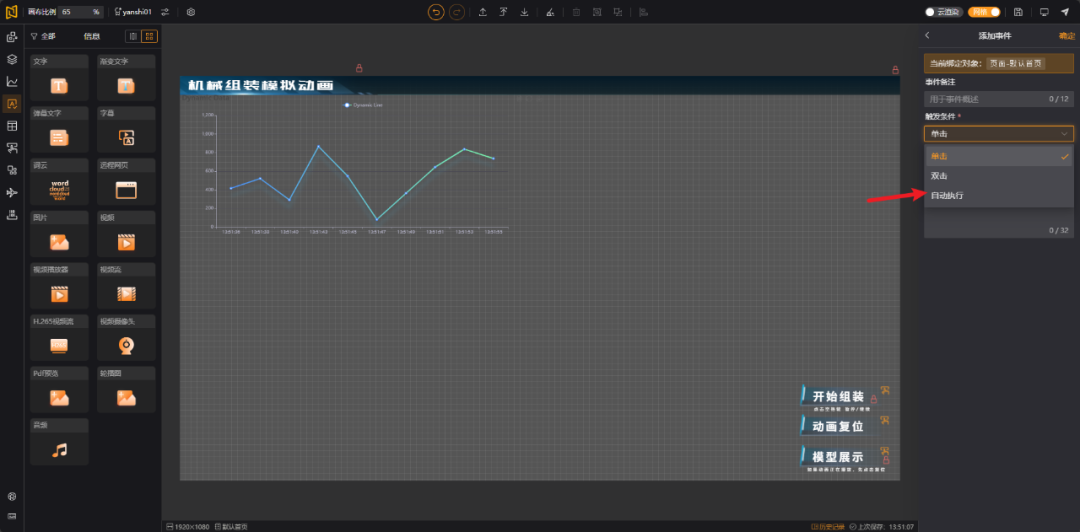Select 自动执行 in trigger dropdown list
Viewport: 1080px width, 532px height.
coord(998,196)
